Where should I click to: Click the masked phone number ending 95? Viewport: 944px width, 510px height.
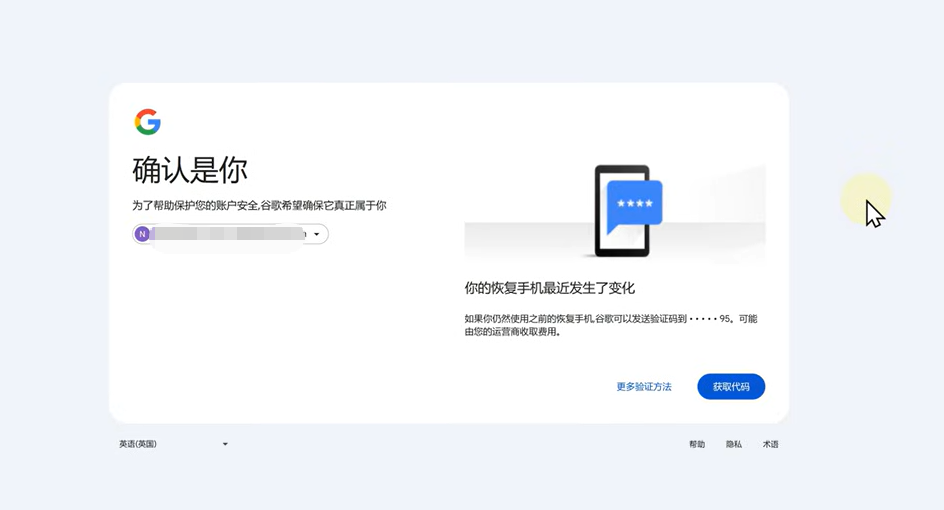(711, 319)
